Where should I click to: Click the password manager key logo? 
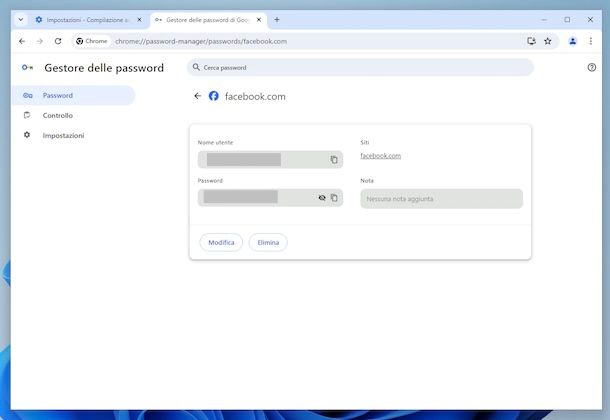(27, 68)
